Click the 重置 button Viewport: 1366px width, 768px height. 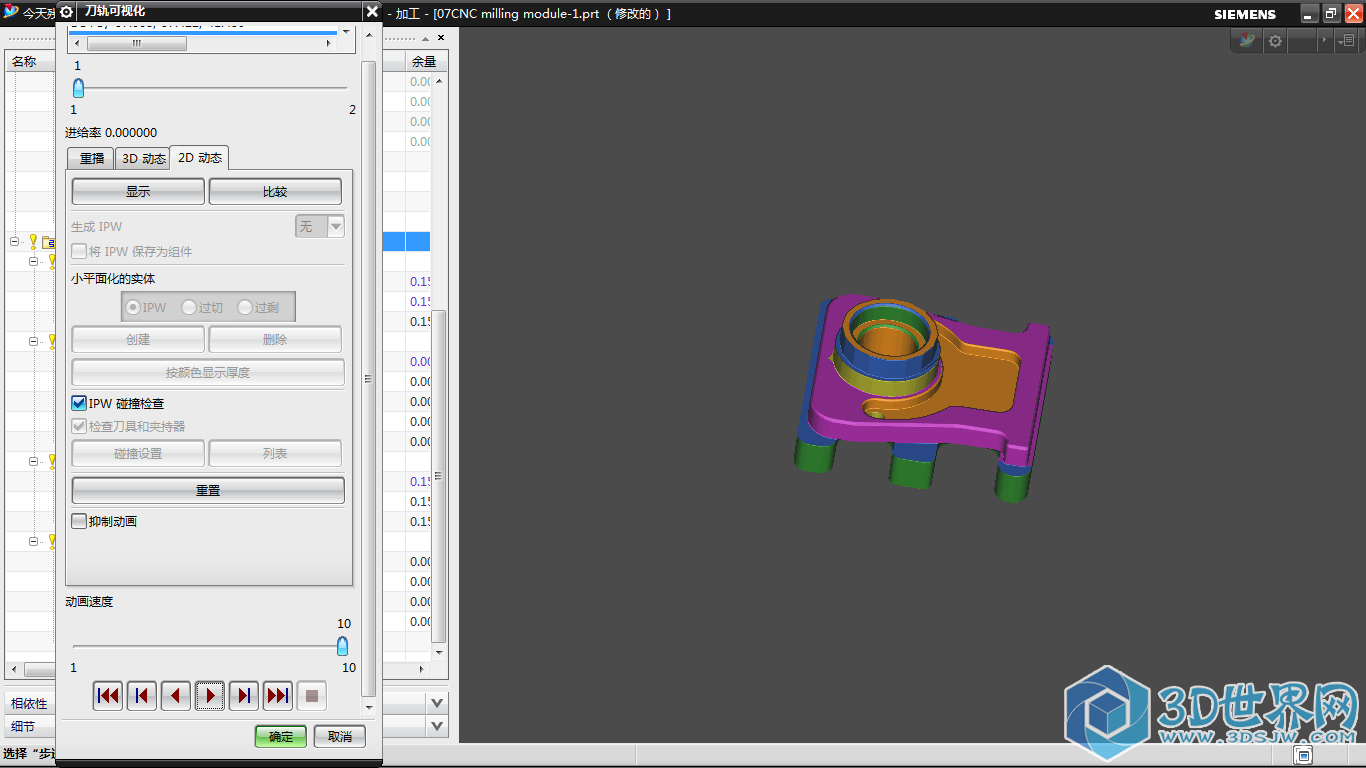208,490
